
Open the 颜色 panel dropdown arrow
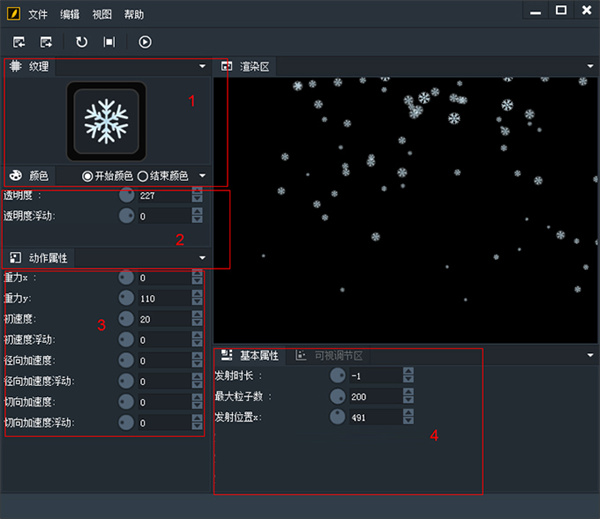(202, 176)
